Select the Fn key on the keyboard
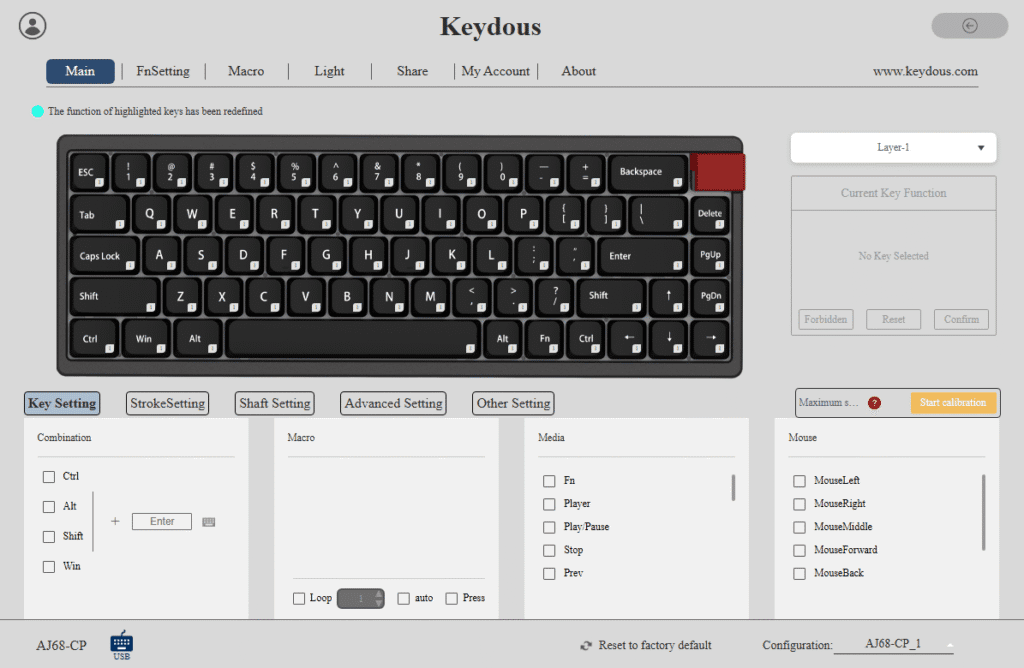1024x668 pixels. point(544,338)
